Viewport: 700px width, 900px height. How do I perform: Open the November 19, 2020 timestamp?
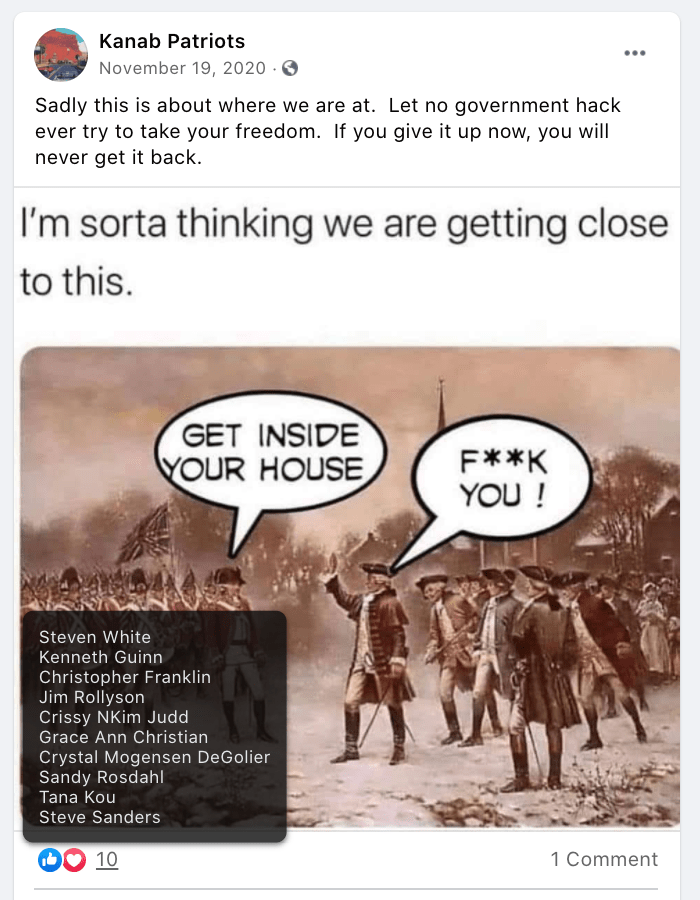click(x=182, y=68)
